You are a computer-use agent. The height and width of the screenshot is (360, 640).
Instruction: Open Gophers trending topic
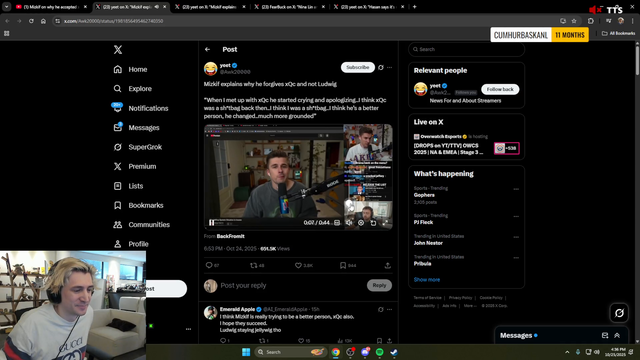424,195
